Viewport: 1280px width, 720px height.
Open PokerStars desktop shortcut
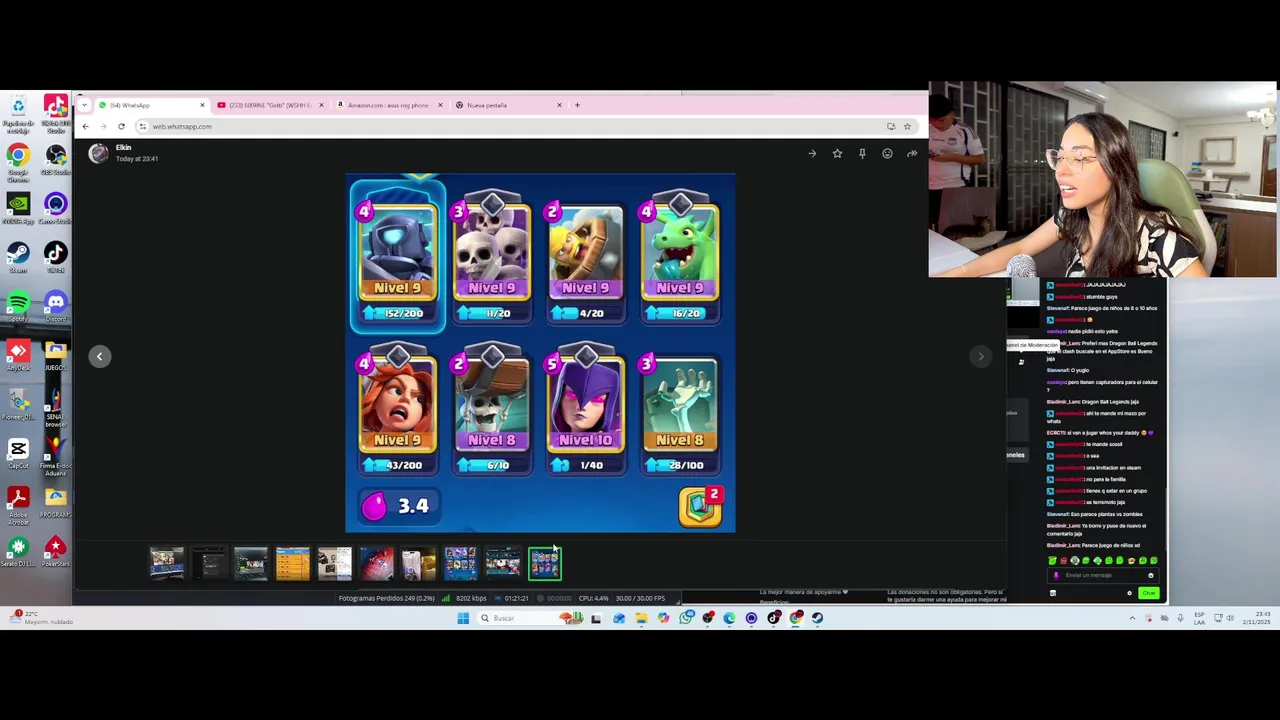(x=55, y=552)
